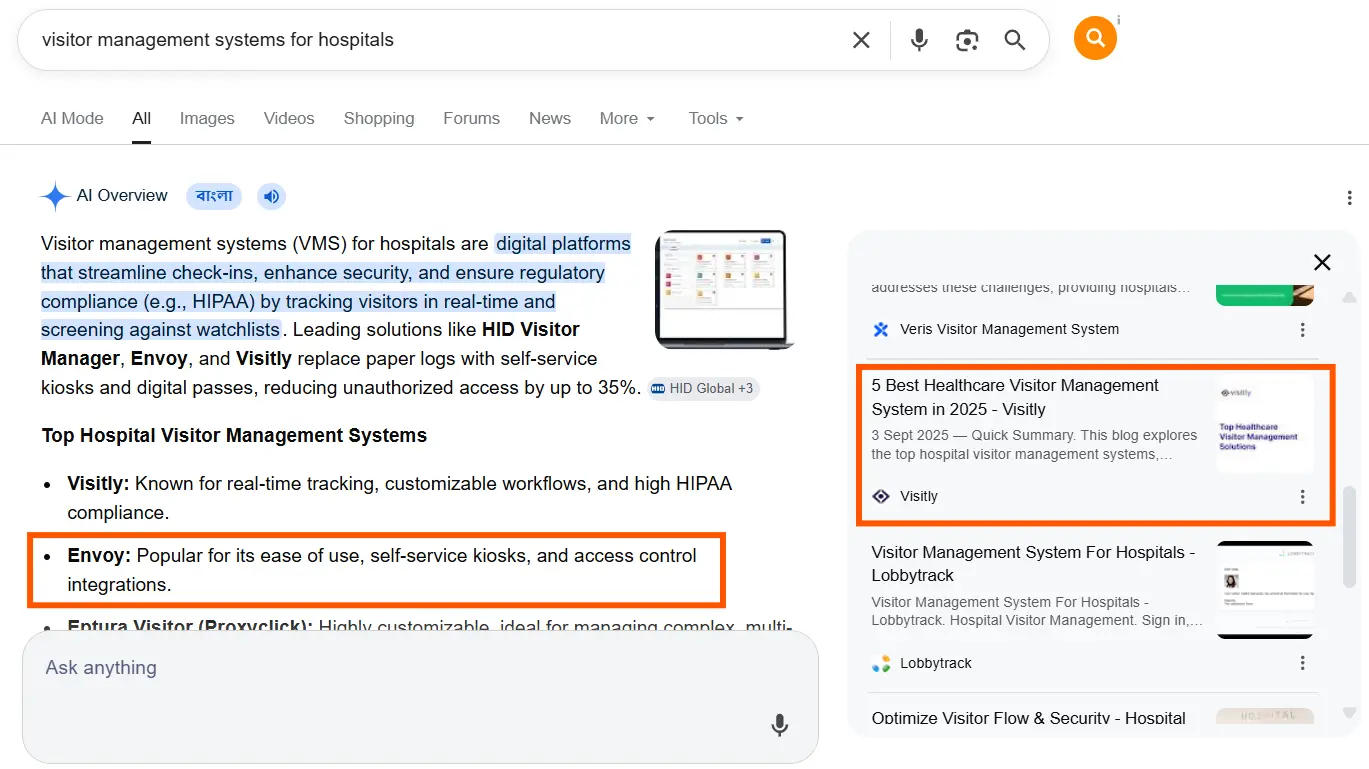1369x769 pixels.
Task: Open 'Visitor Management System For Hospitals - Lobbytrack' link
Action: pos(1033,564)
